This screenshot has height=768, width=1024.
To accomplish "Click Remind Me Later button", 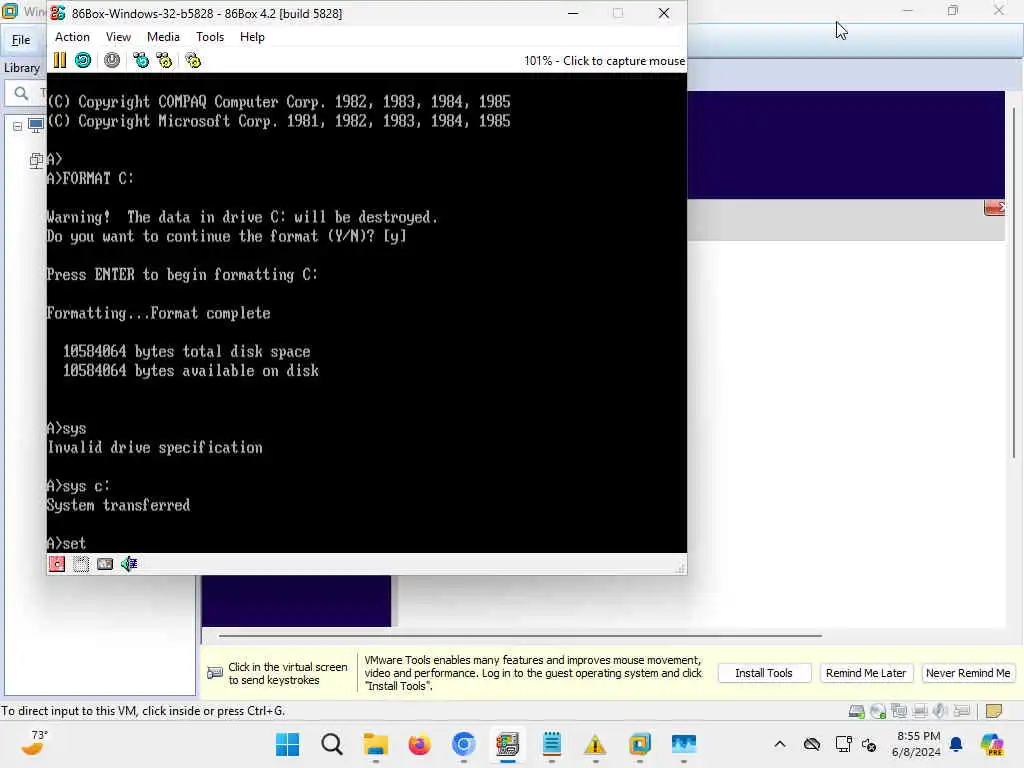I will [865, 673].
